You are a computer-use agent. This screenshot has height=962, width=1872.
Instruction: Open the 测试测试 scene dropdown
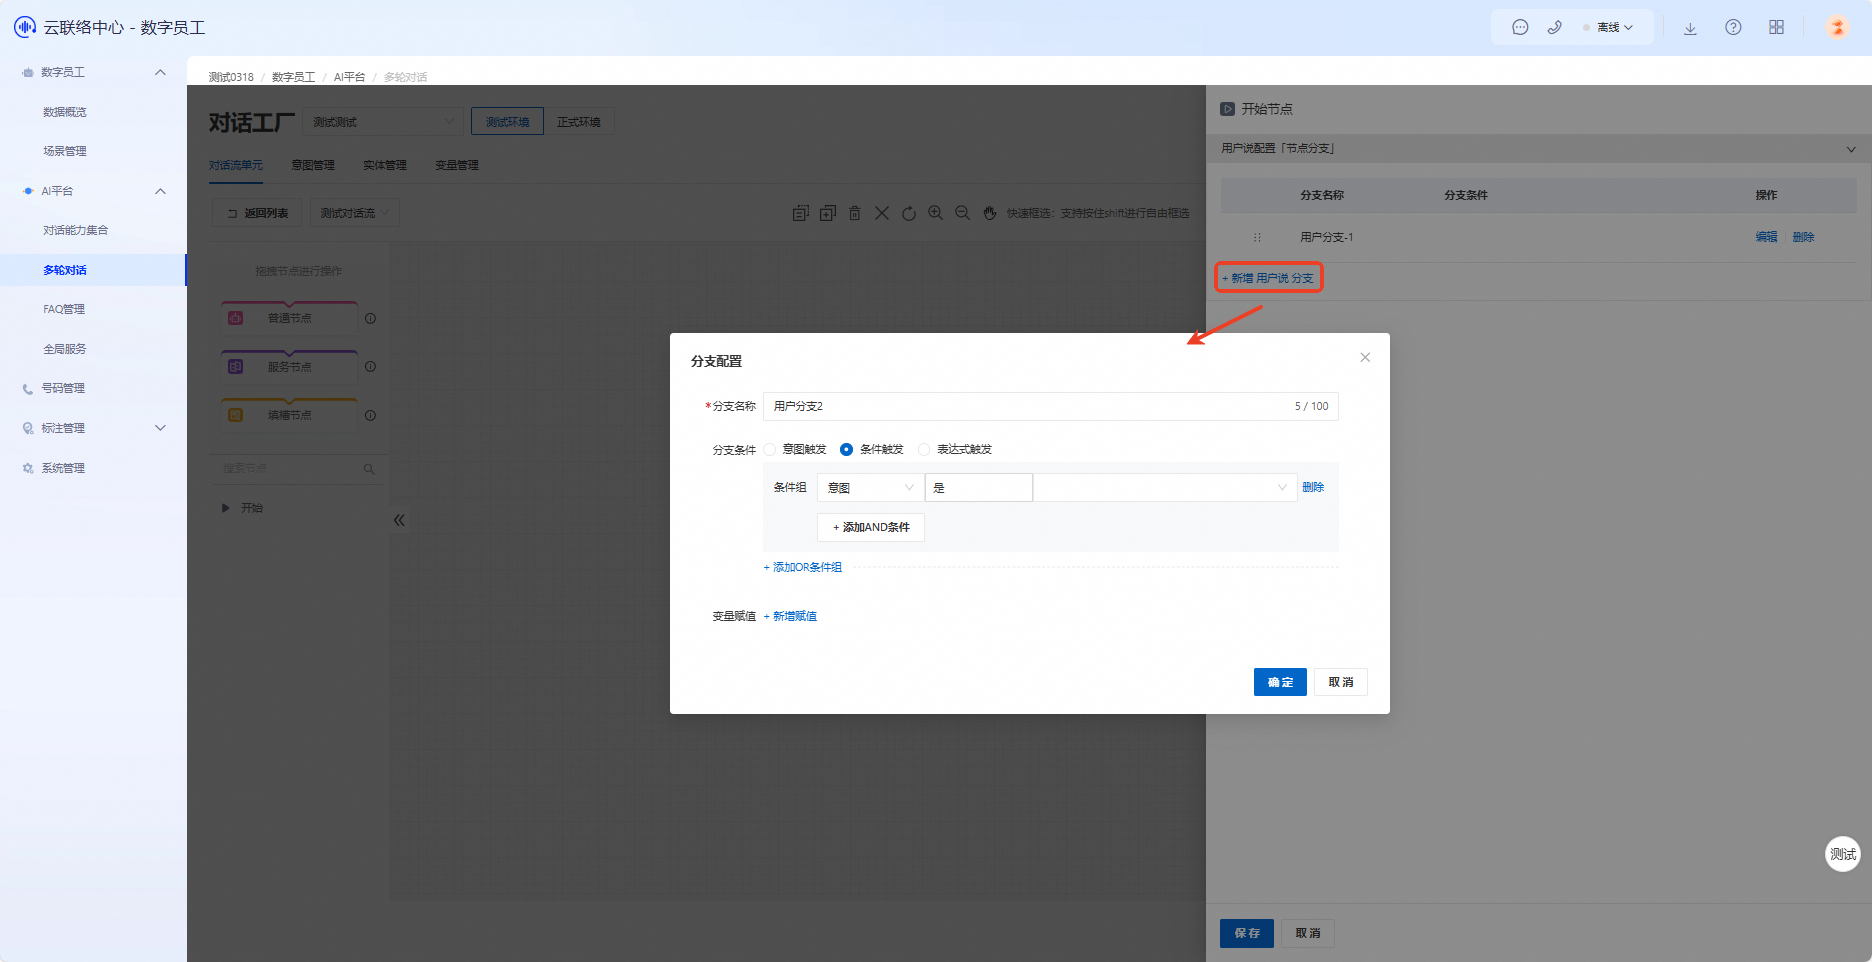point(383,122)
